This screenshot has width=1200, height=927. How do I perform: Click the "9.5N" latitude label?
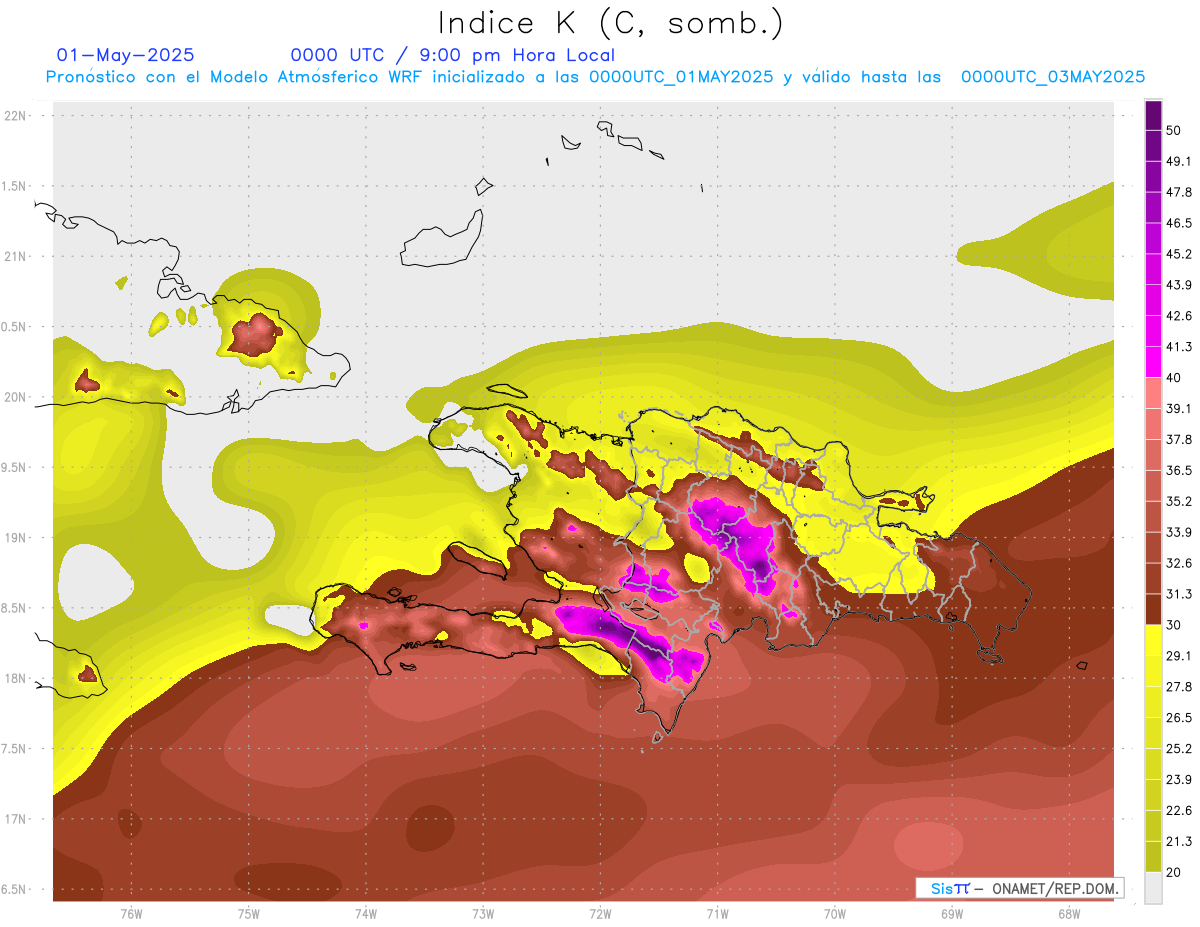pos(15,468)
